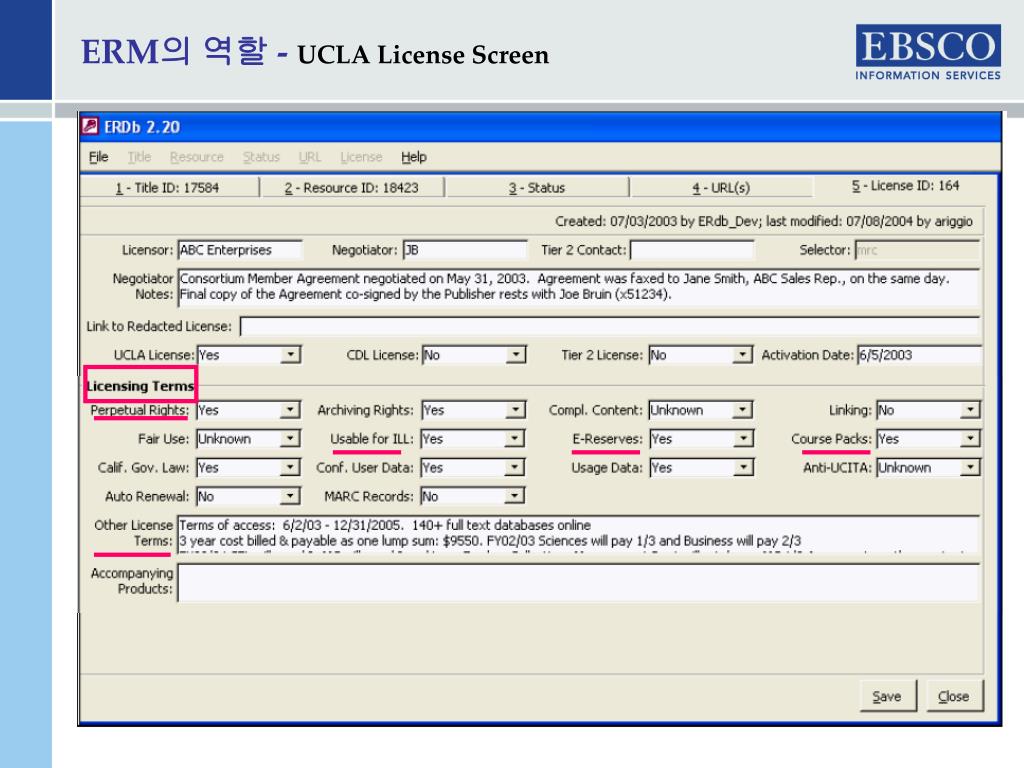The image size is (1024, 768).
Task: Open the grayed License menu
Action: pyautogui.click(x=361, y=157)
